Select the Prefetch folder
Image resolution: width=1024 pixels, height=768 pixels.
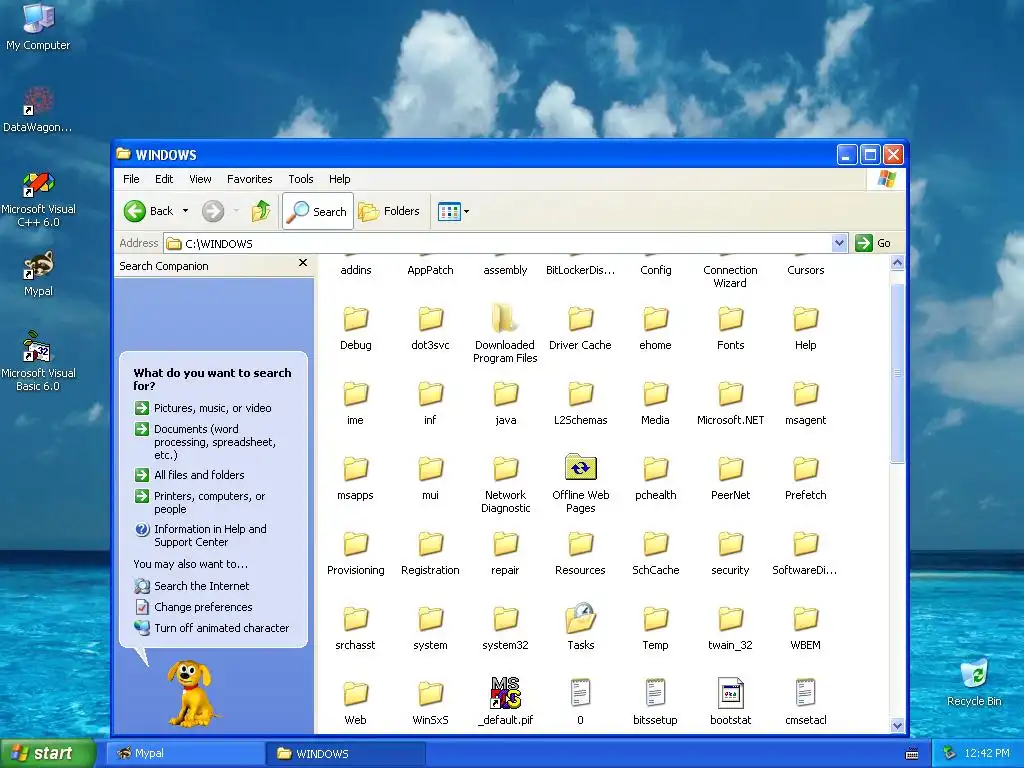click(806, 479)
